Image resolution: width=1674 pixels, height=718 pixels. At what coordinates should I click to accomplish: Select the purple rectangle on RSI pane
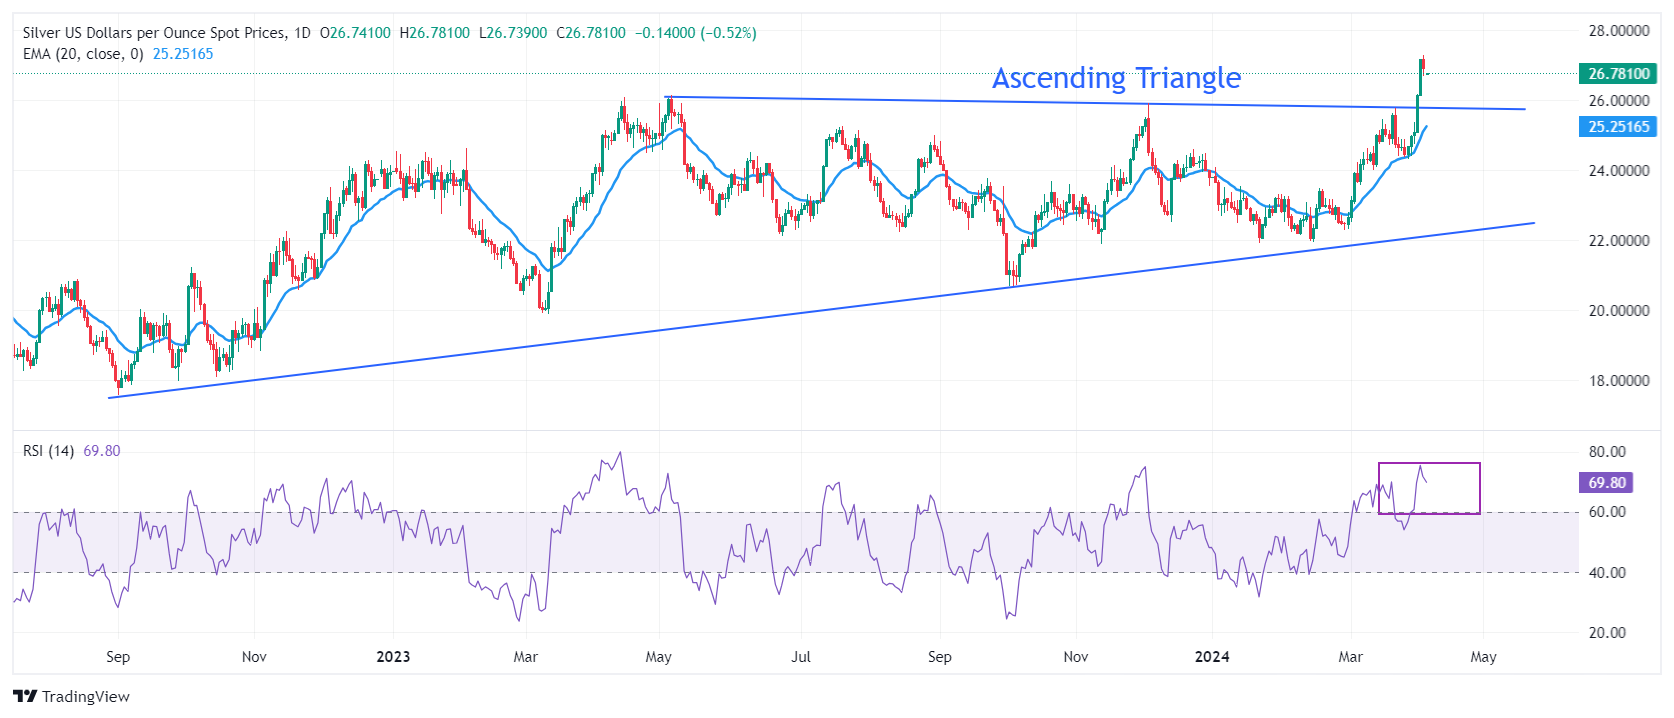coord(1429,464)
